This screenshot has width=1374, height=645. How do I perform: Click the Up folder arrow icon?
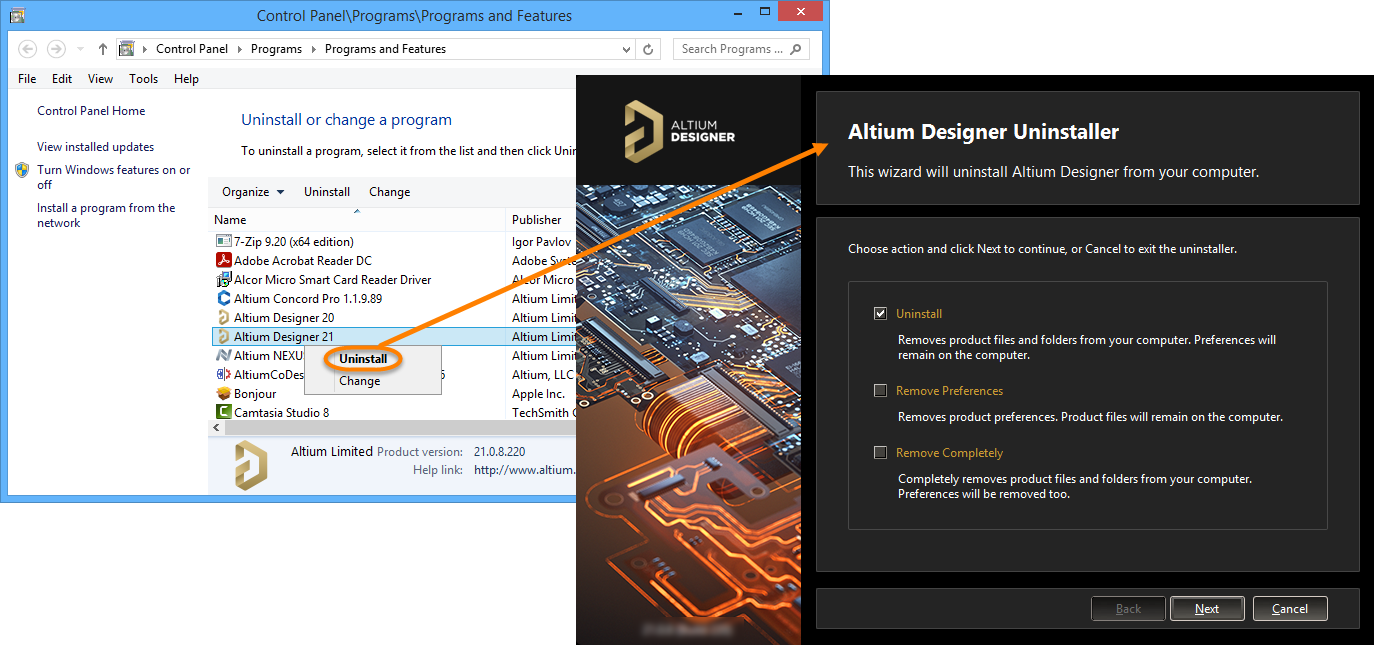click(103, 49)
